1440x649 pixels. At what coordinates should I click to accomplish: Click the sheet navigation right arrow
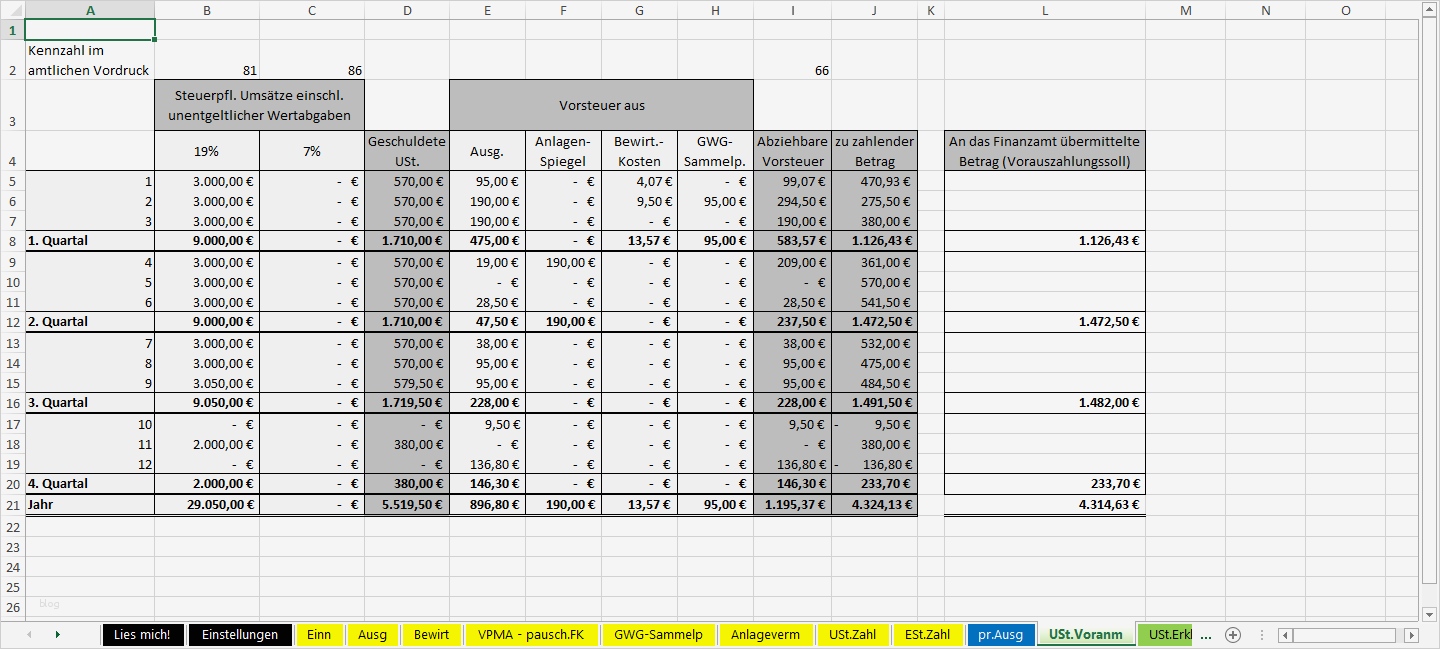tap(57, 634)
